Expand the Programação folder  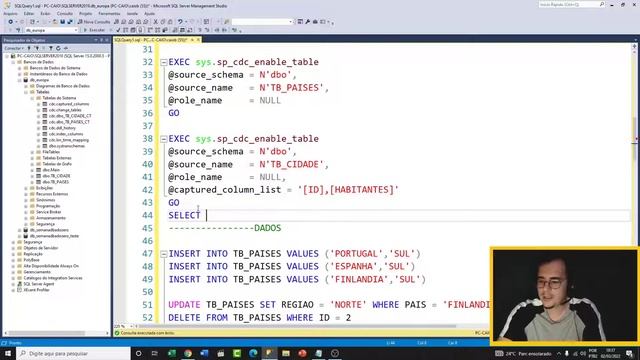(x=26, y=206)
